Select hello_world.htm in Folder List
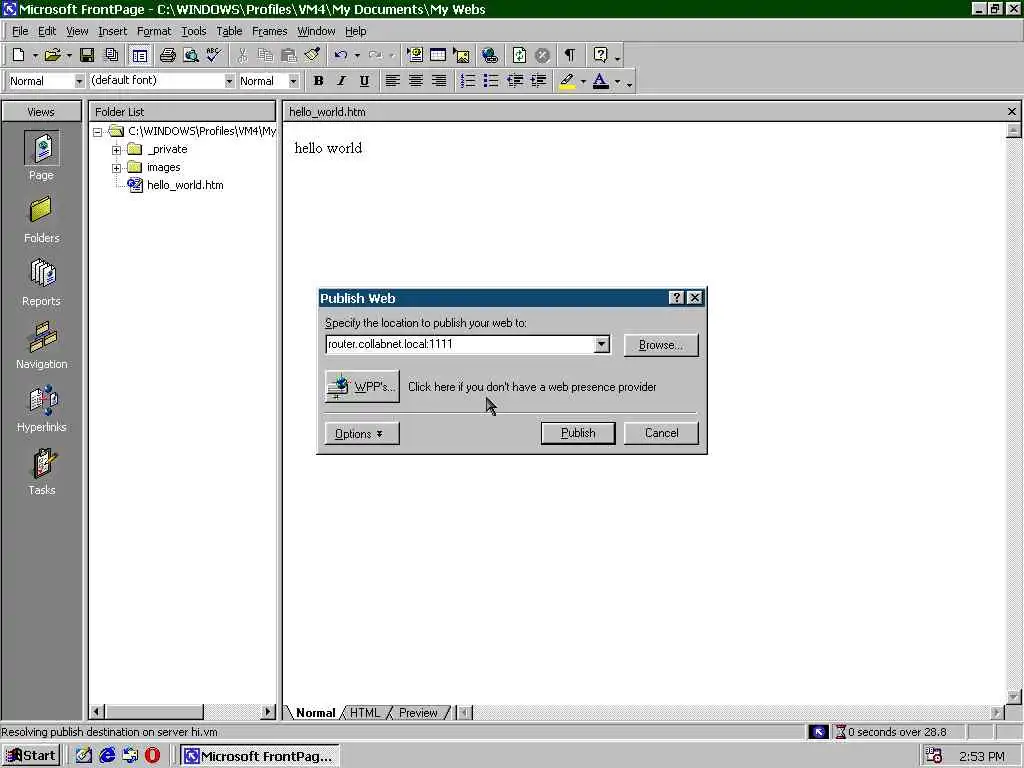The height and width of the screenshot is (768, 1024). click(185, 185)
